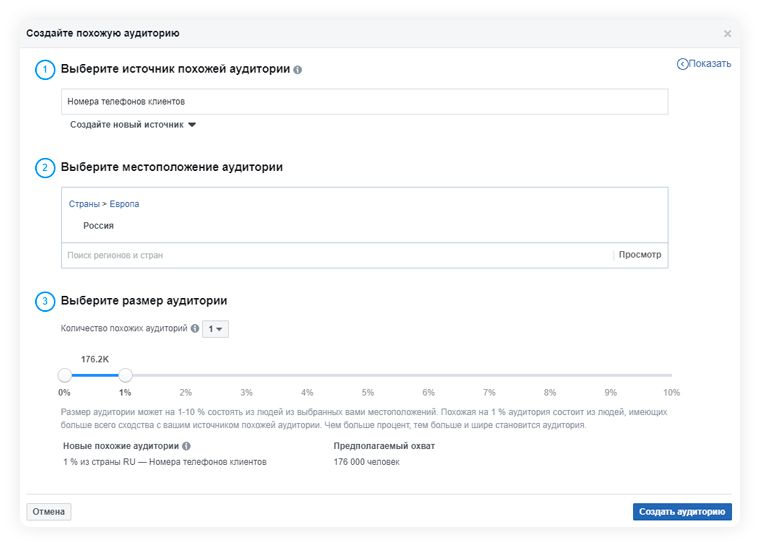760x547 pixels.
Task: Click the slider handle at 1%
Action: pos(125,375)
